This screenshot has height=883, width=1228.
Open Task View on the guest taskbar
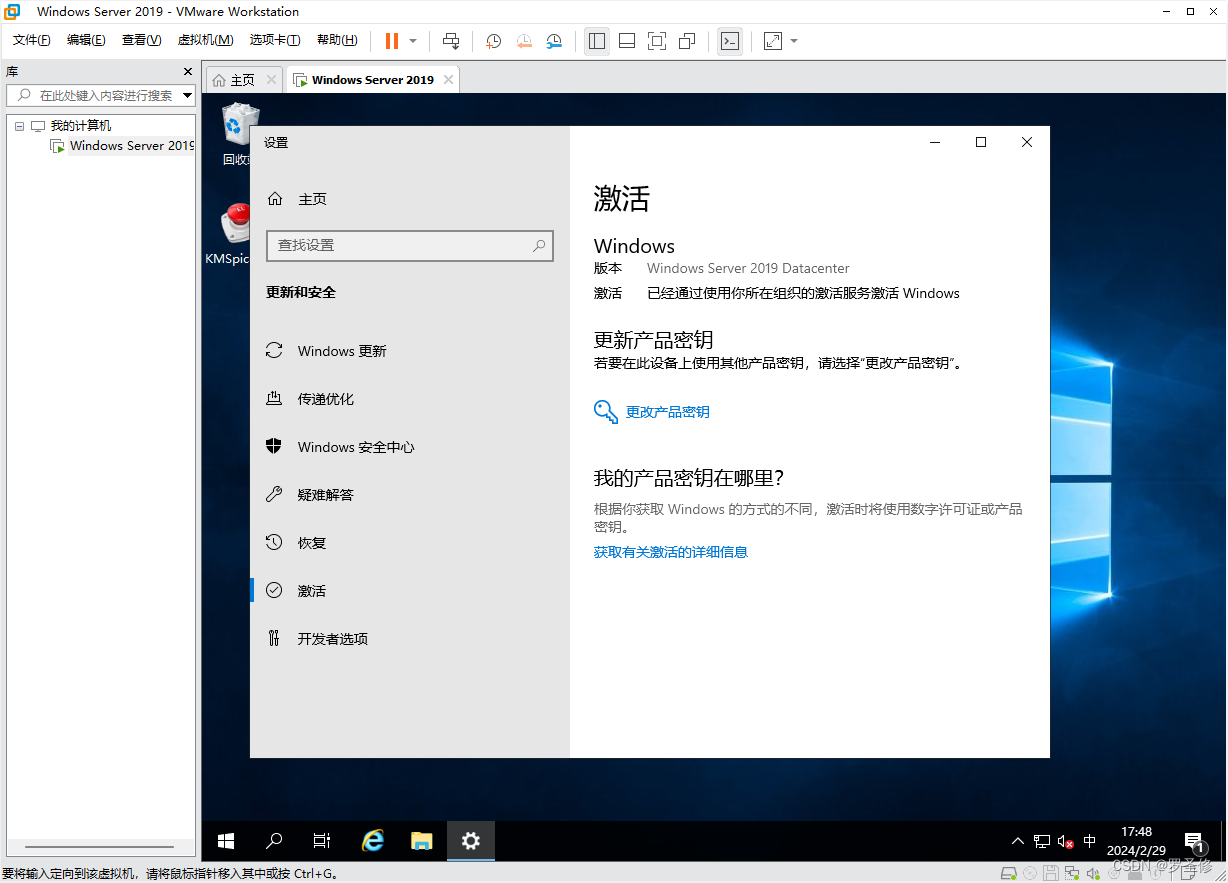pos(322,841)
